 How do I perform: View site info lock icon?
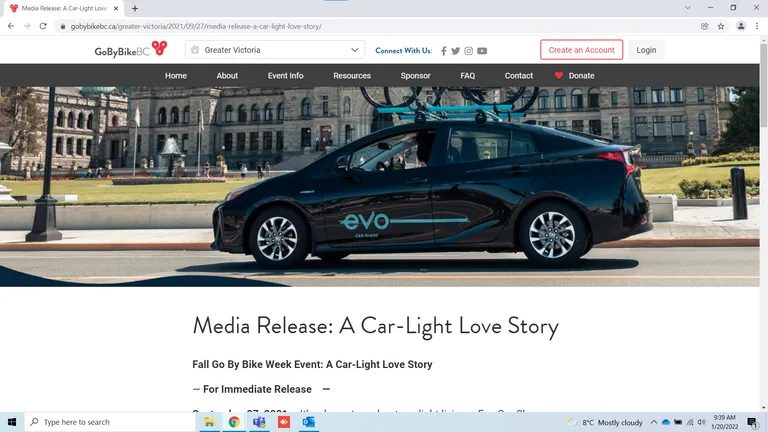pyautogui.click(x=63, y=26)
